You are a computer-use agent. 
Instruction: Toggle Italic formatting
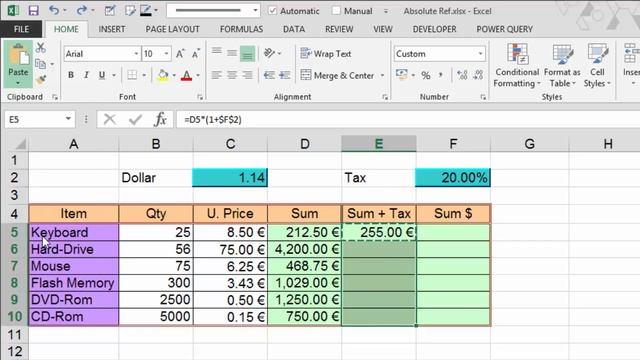point(86,75)
